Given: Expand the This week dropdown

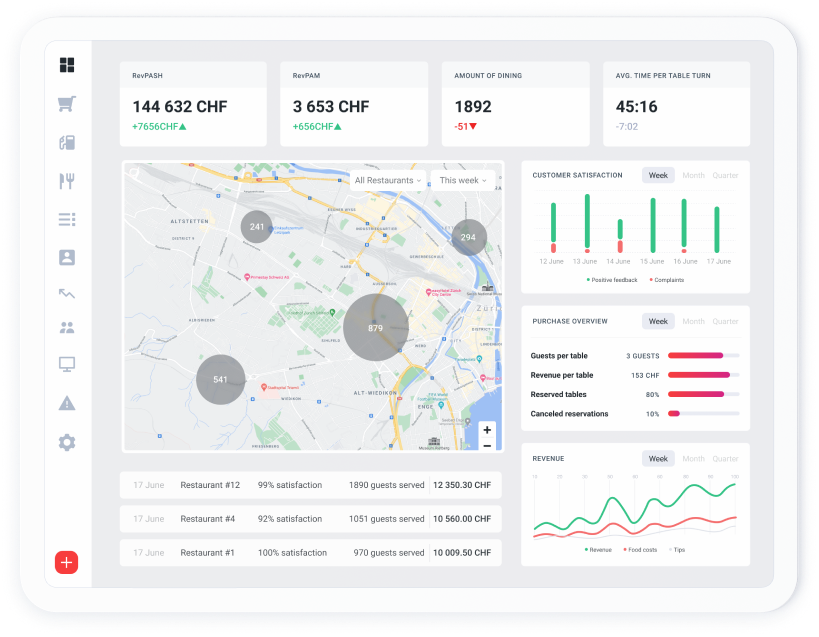Looking at the screenshot, I should 463,180.
